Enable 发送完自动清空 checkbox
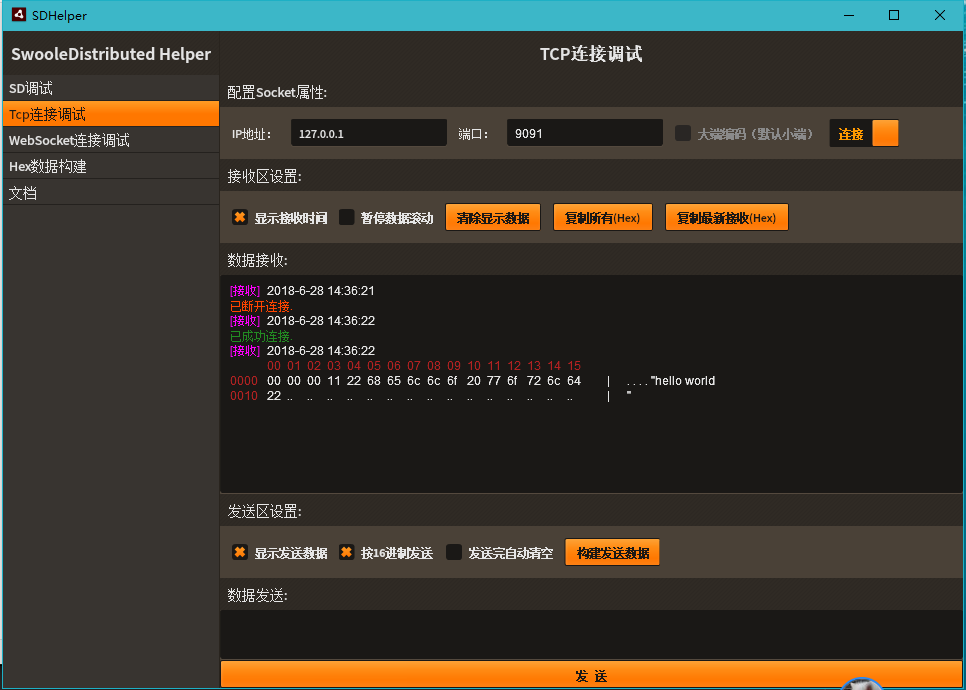Viewport: 966px width, 690px height. (x=454, y=552)
